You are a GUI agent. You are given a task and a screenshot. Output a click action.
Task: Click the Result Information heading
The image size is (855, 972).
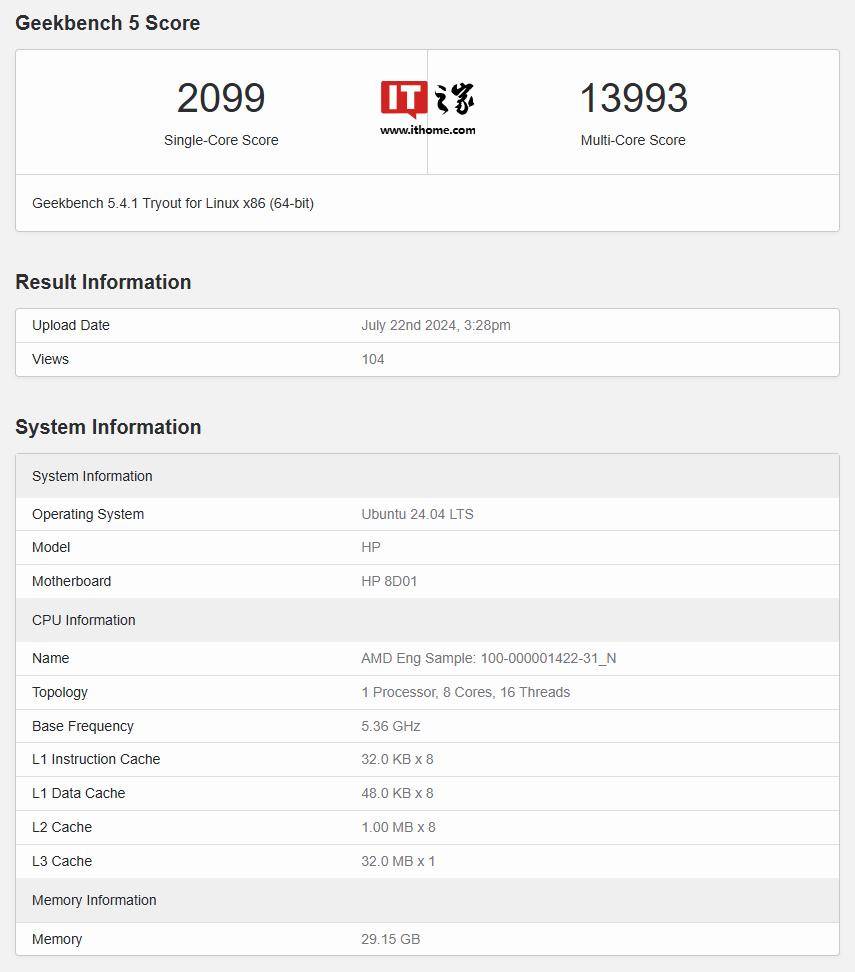[103, 282]
